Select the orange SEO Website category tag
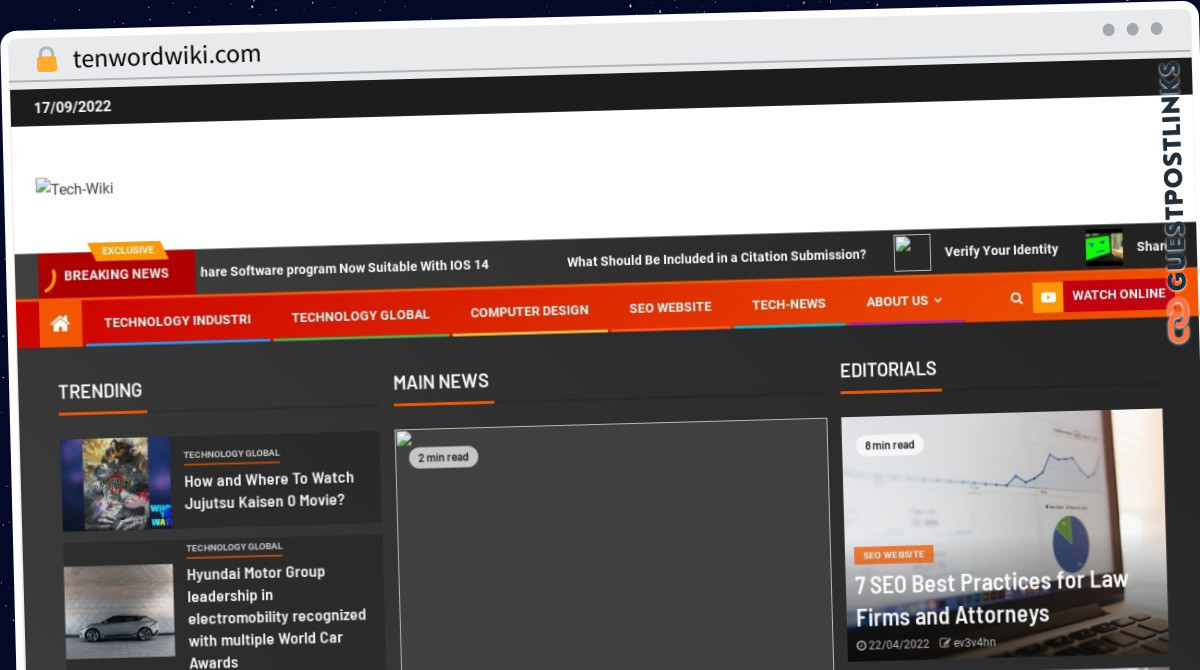This screenshot has width=1200, height=670. (x=893, y=555)
